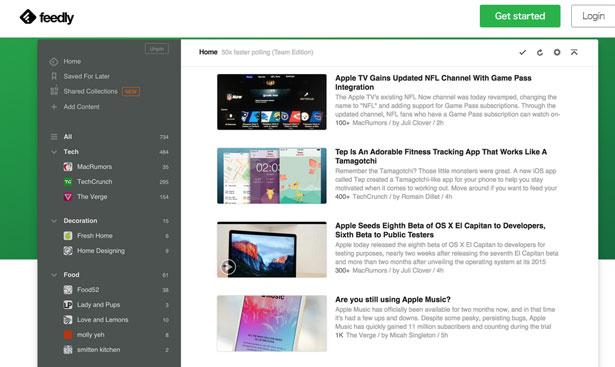Mark all as read checkmark icon

[522, 52]
